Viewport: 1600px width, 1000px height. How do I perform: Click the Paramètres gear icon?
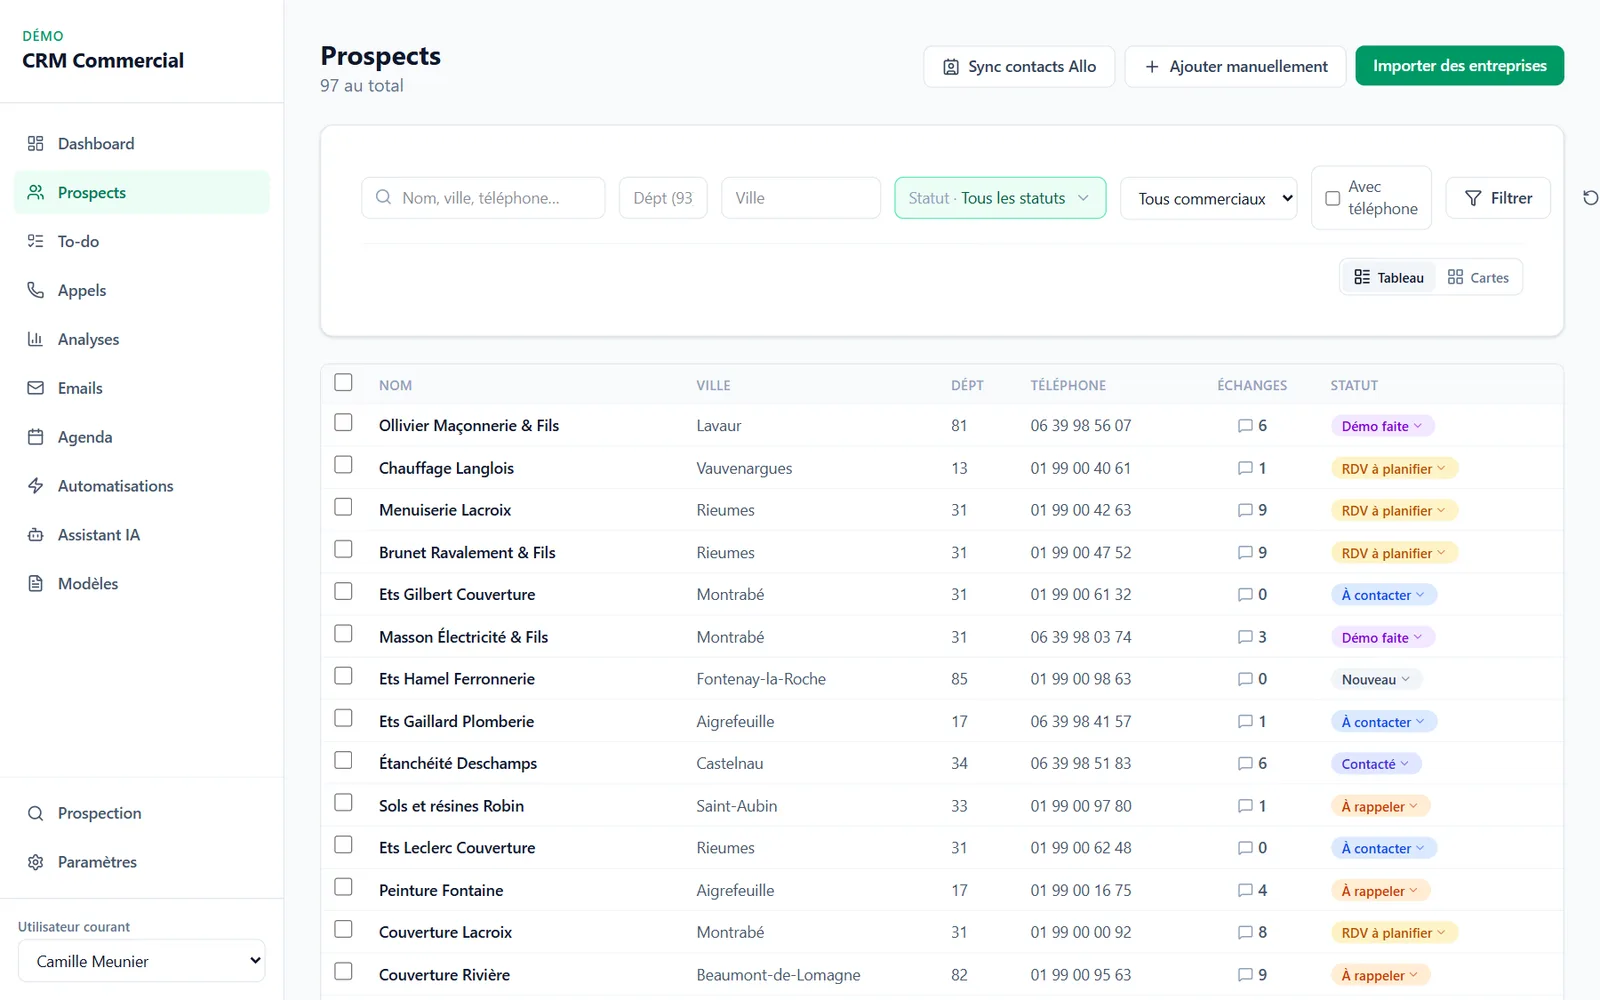pyautogui.click(x=36, y=862)
